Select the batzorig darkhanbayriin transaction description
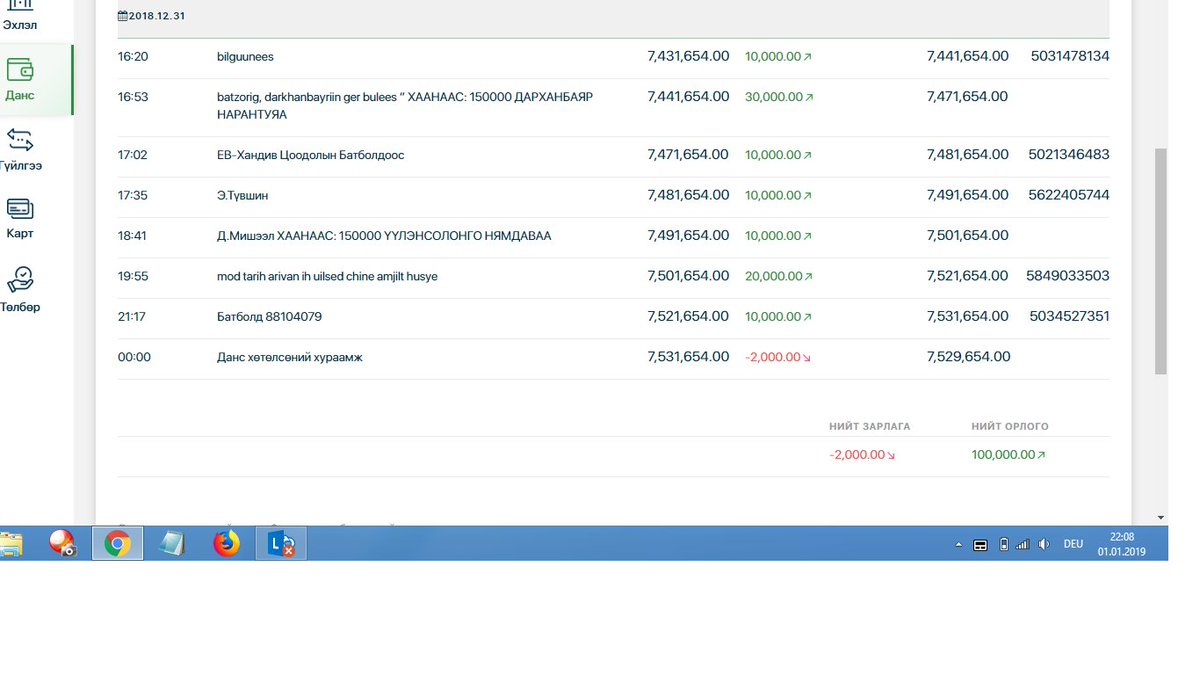1200x675 pixels. (405, 106)
